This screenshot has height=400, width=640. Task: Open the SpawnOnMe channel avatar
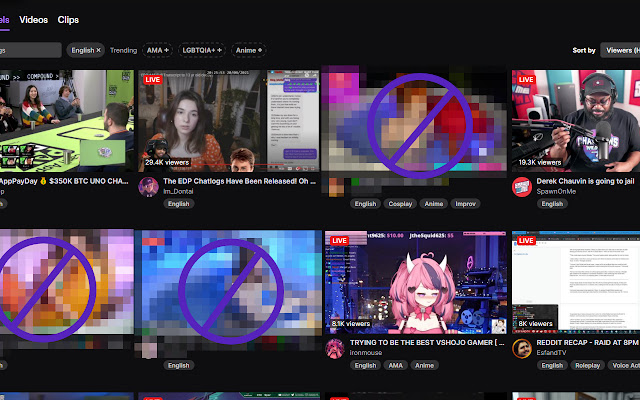click(x=522, y=187)
